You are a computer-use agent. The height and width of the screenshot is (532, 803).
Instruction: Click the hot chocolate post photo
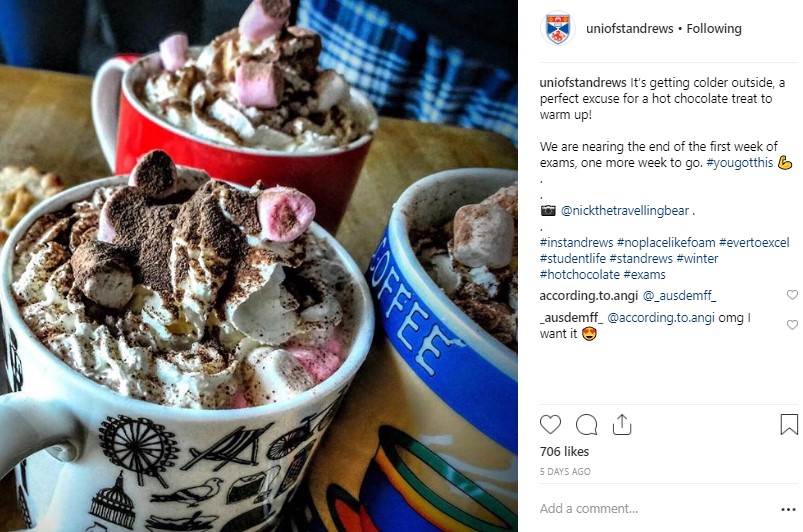[x=259, y=266]
